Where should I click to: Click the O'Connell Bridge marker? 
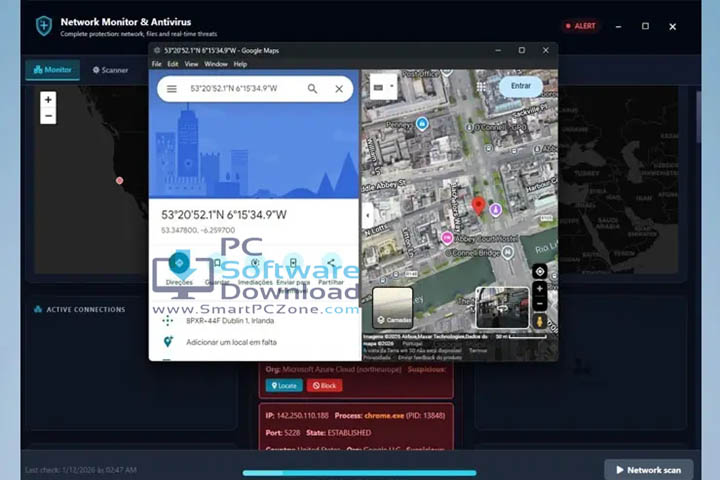pos(507,252)
